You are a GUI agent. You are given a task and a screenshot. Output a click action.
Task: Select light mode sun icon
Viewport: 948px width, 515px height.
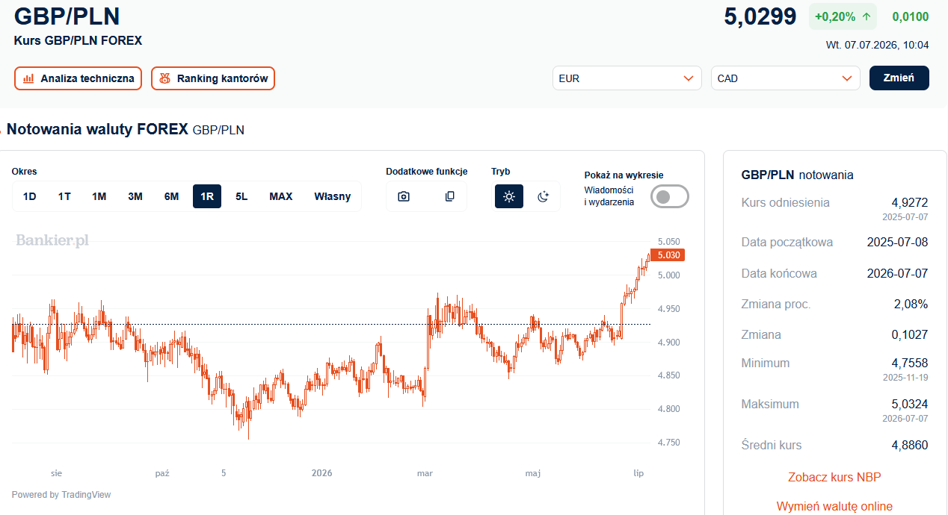pyautogui.click(x=509, y=196)
